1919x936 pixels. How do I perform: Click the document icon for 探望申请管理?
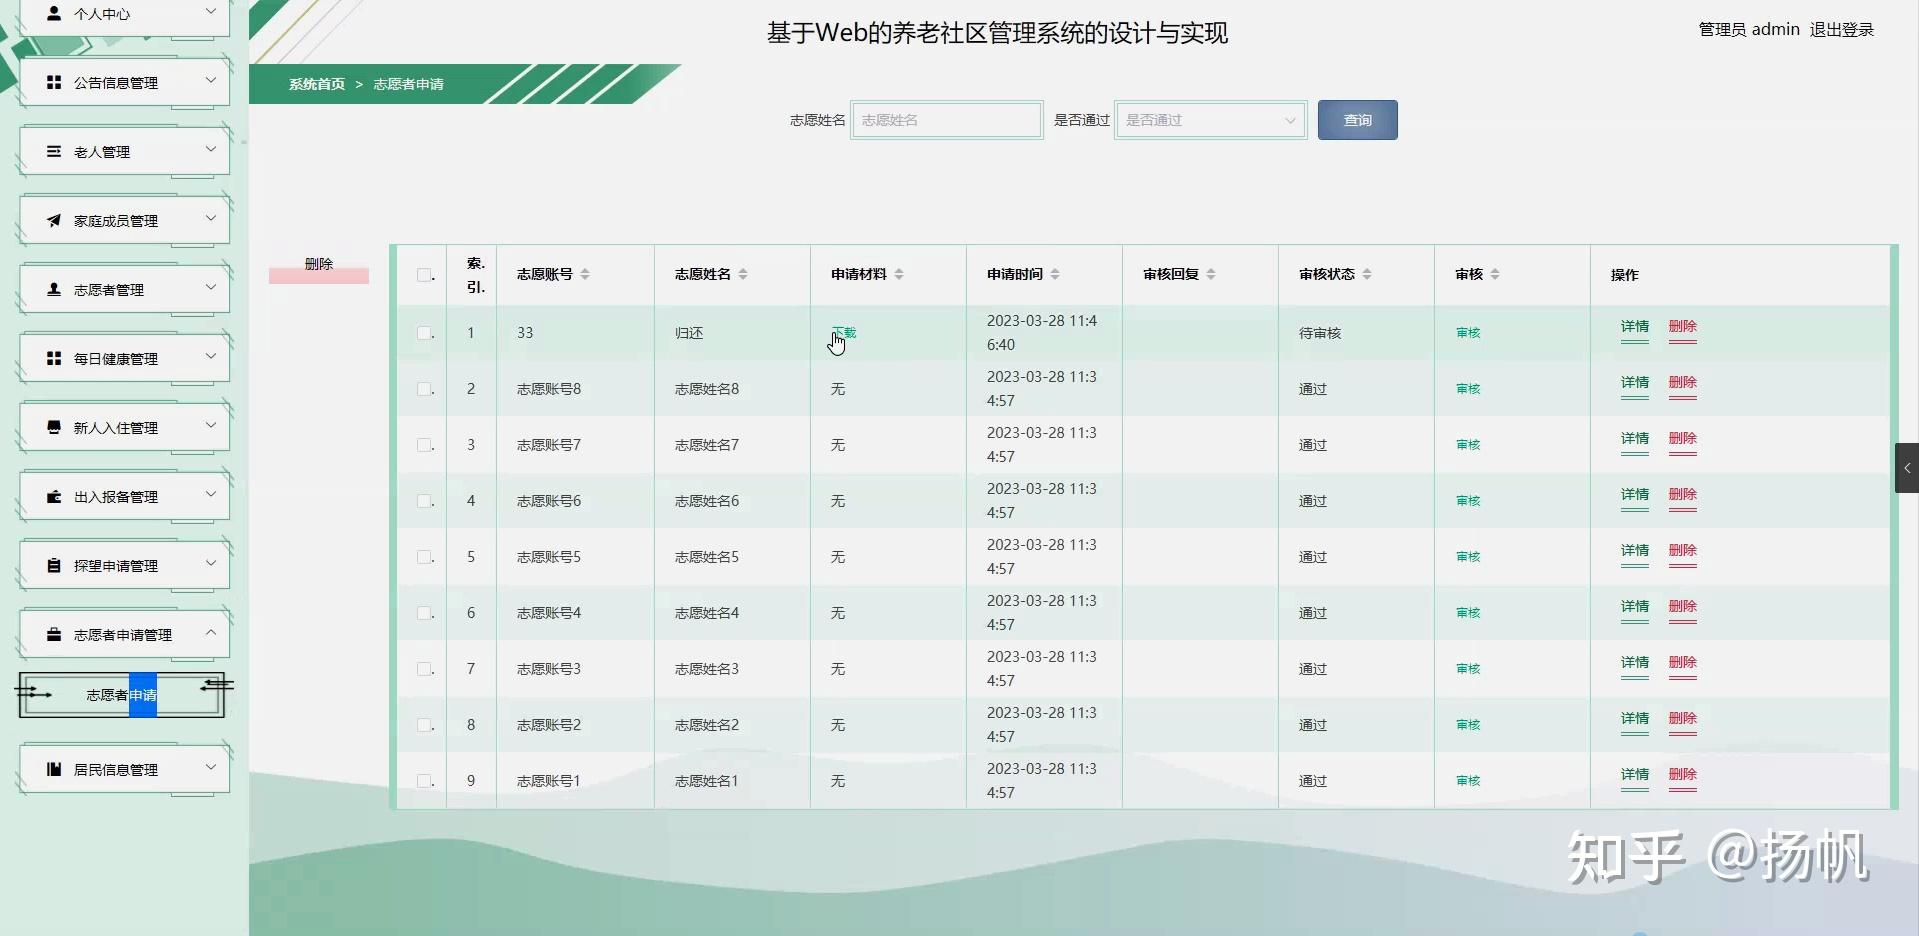point(54,564)
